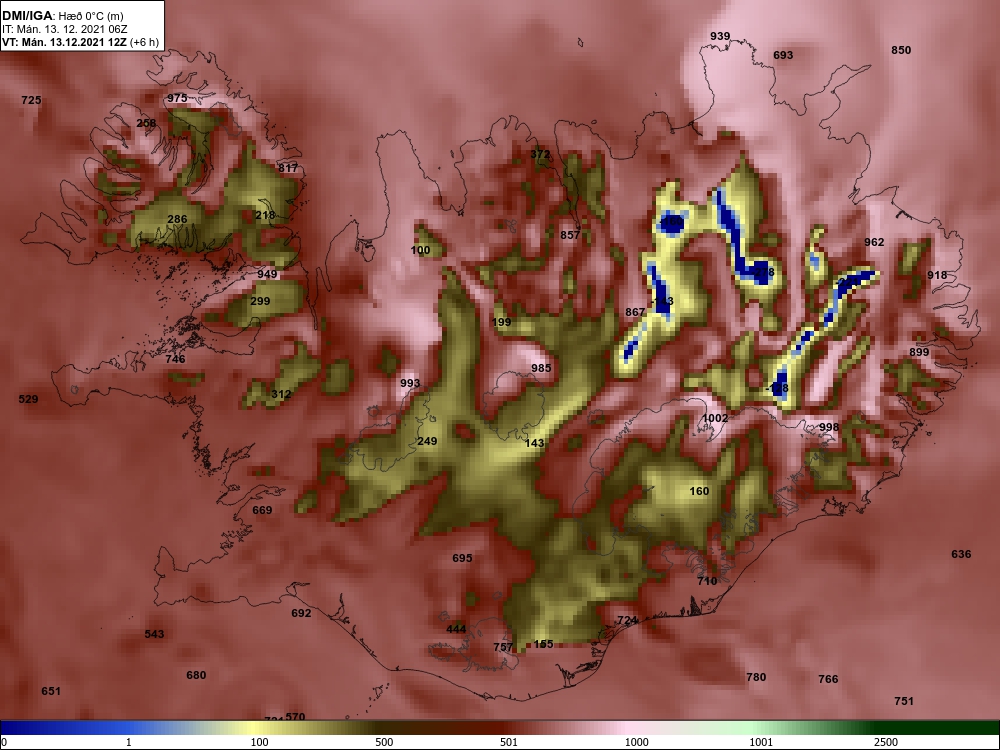Click the map value 850

(901, 50)
